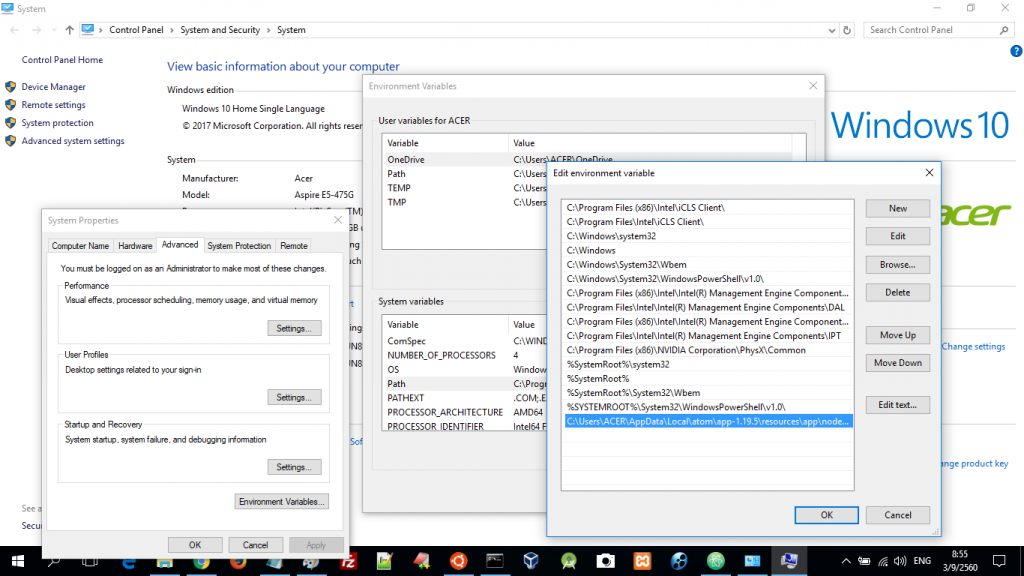Open the System Protection tab
1024x576 pixels.
239,246
